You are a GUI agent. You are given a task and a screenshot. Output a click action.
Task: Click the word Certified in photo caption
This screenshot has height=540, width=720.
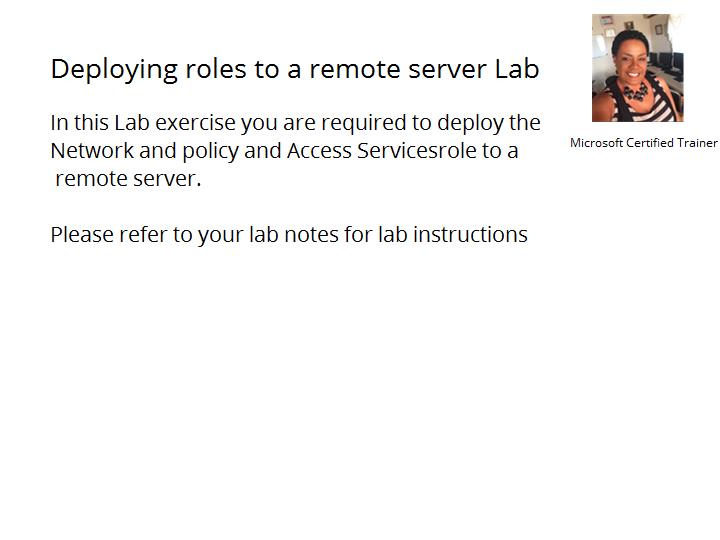tap(650, 143)
